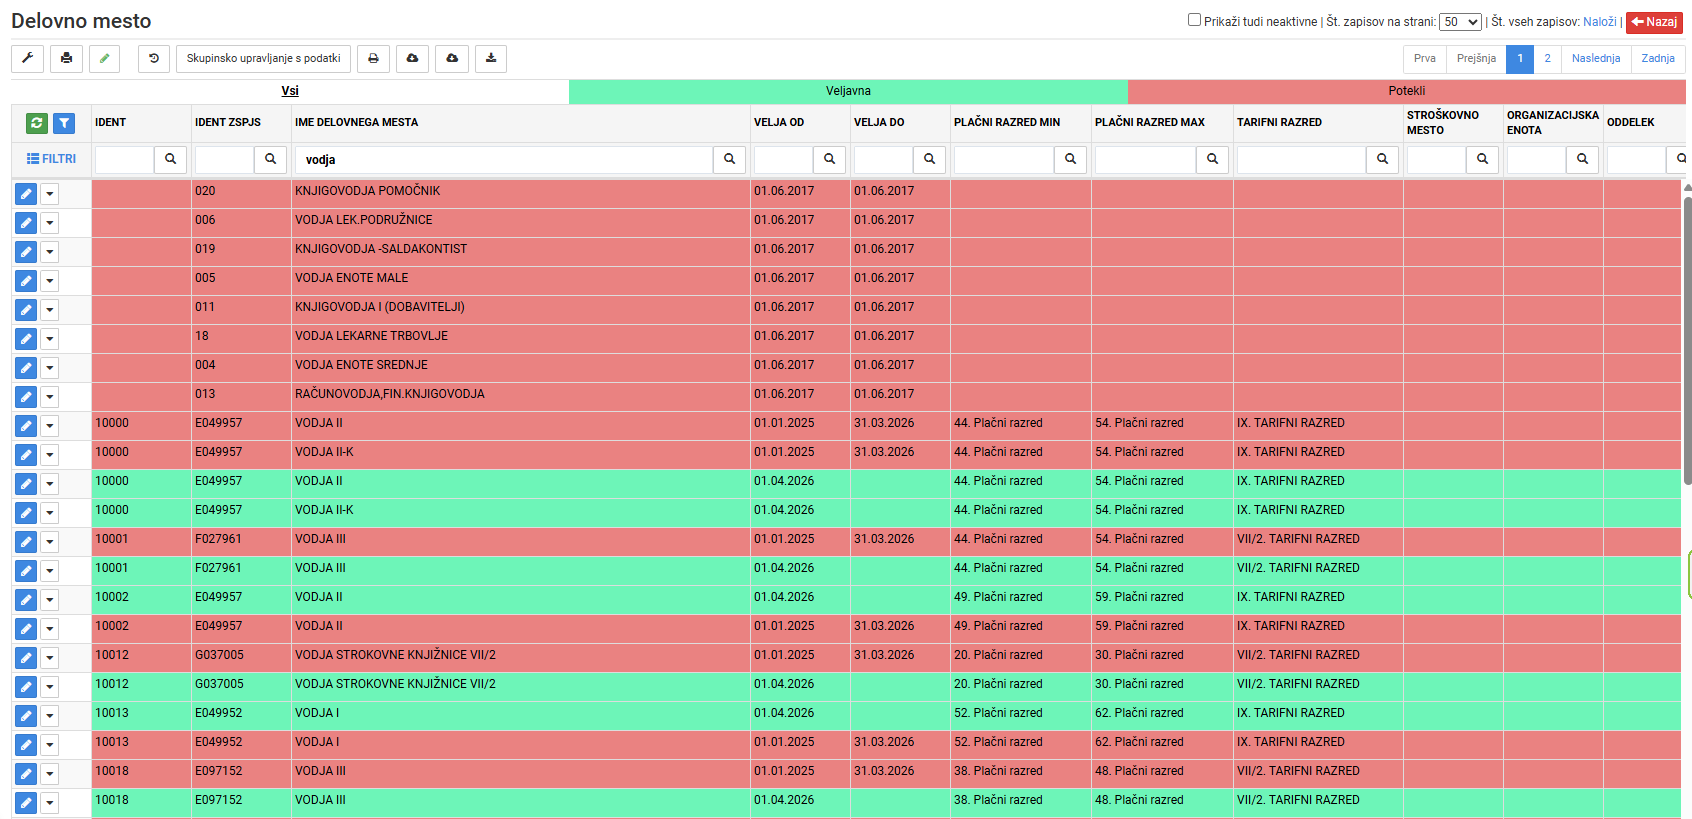Edit the RAČUNOVODJA,FIN.KNJIGOVODJA row via pencil
Viewport: 1692px width, 819px height.
(x=26, y=397)
